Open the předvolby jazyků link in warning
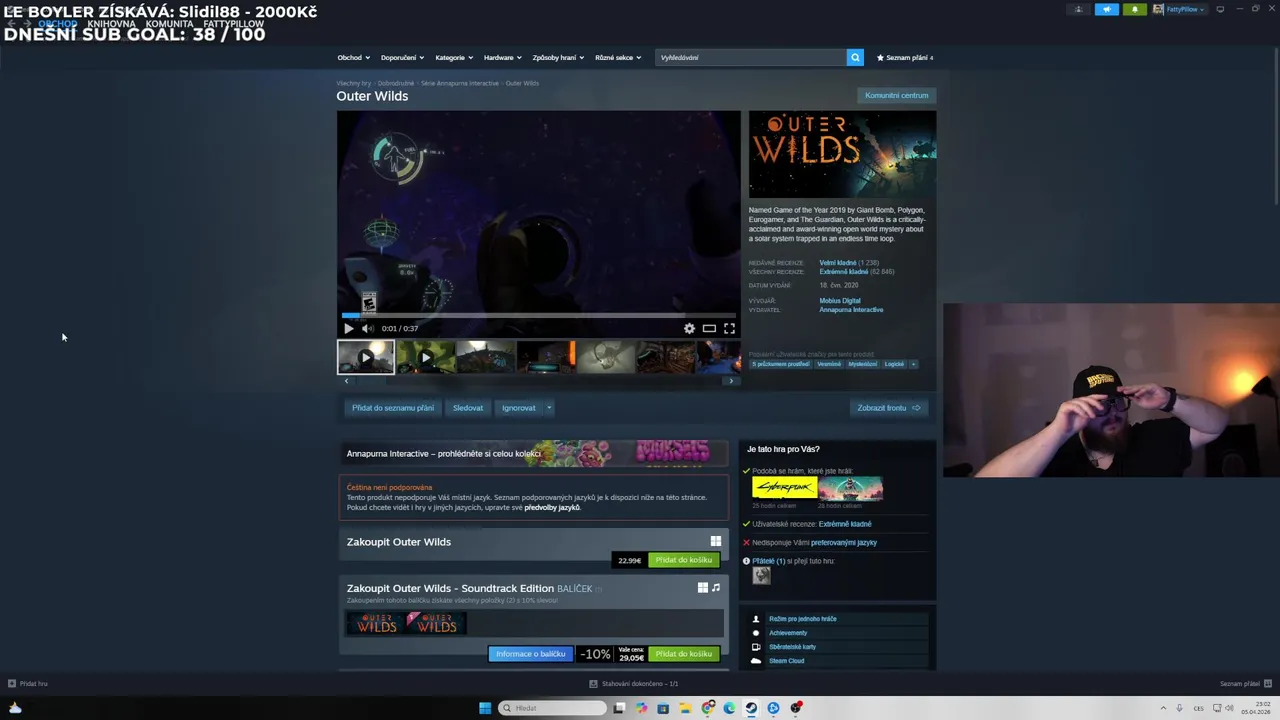The height and width of the screenshot is (720, 1280). (552, 508)
